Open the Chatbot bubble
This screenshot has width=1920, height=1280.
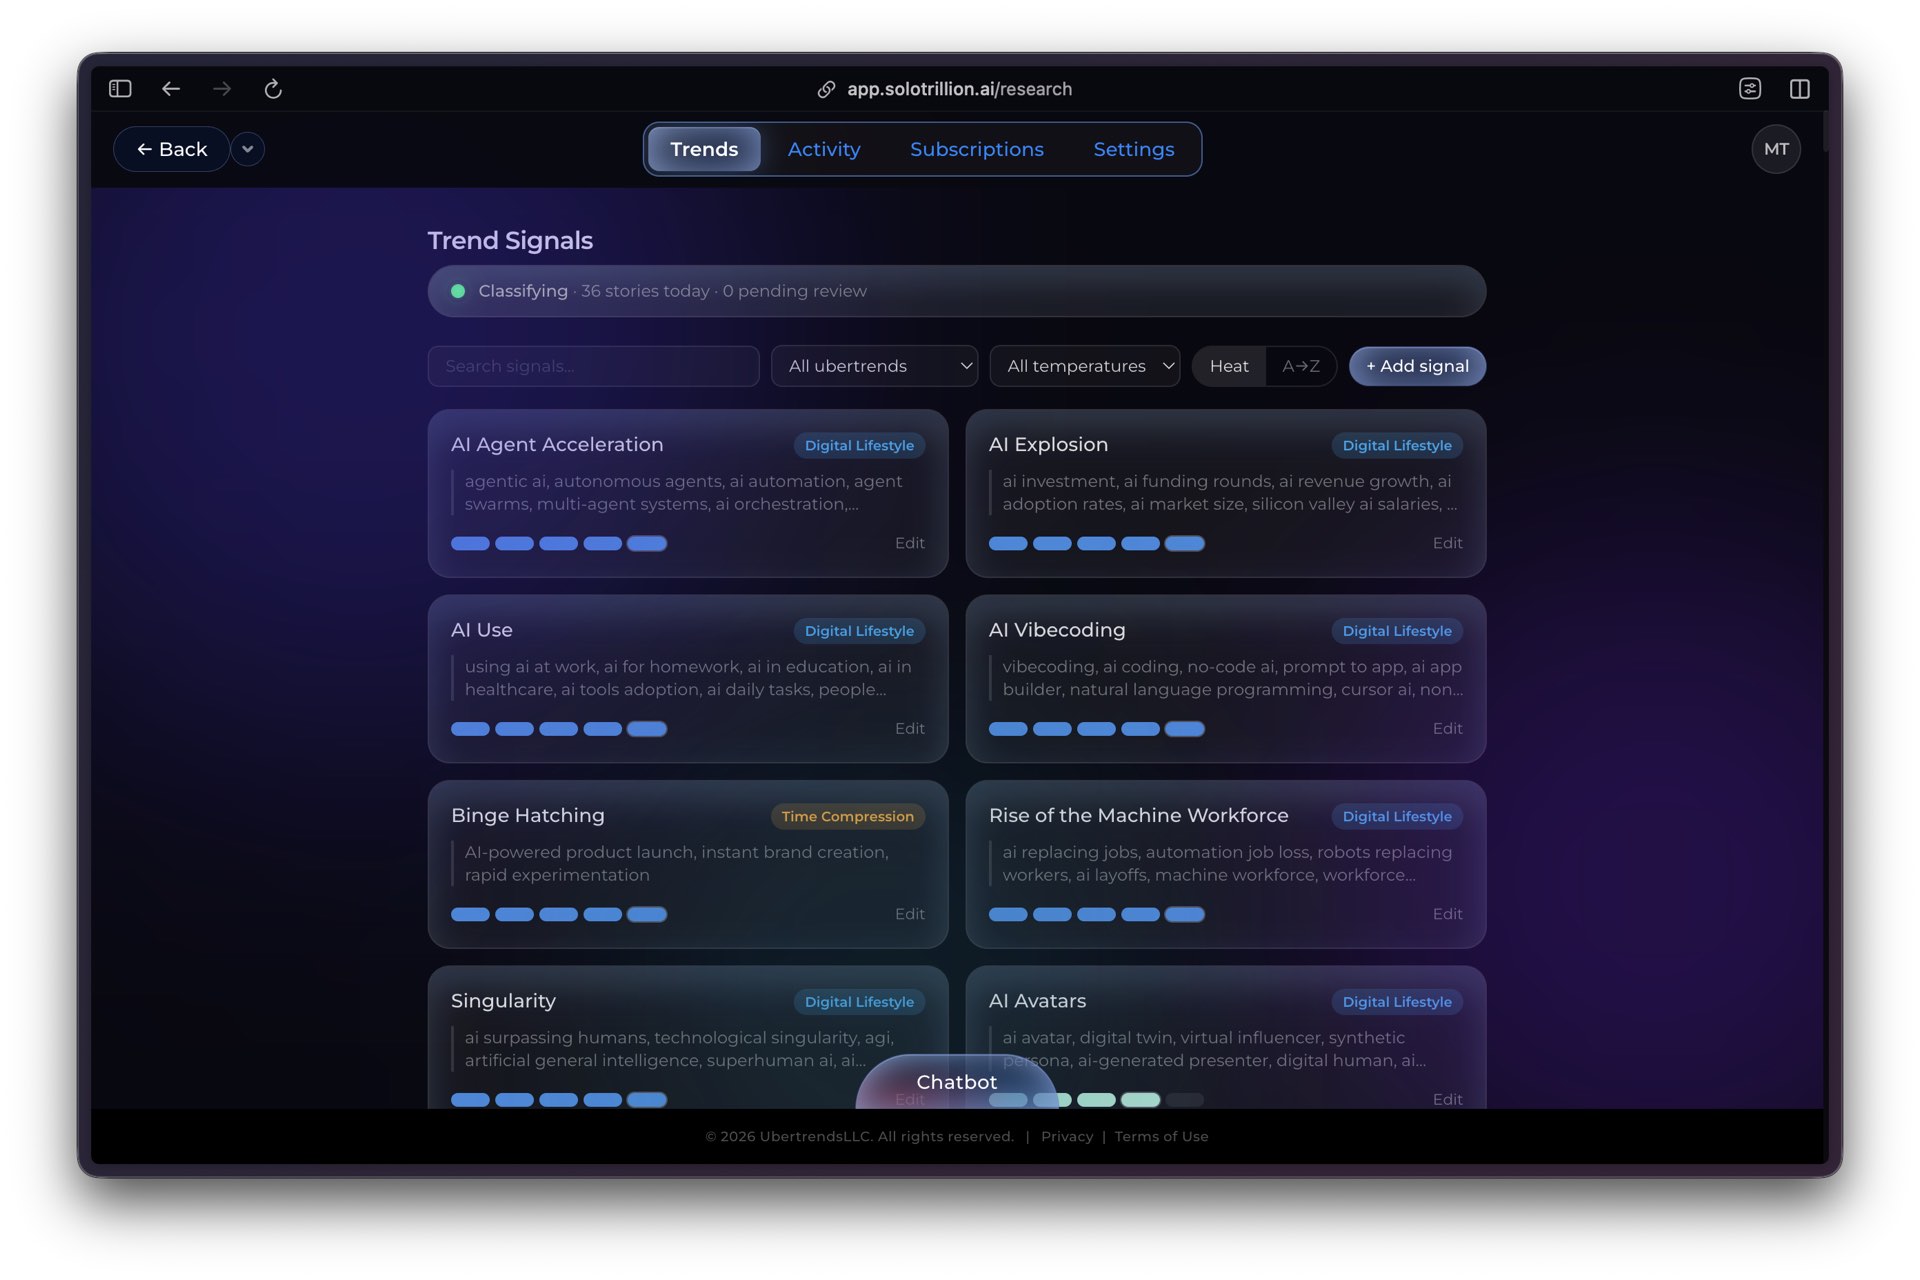point(957,1082)
